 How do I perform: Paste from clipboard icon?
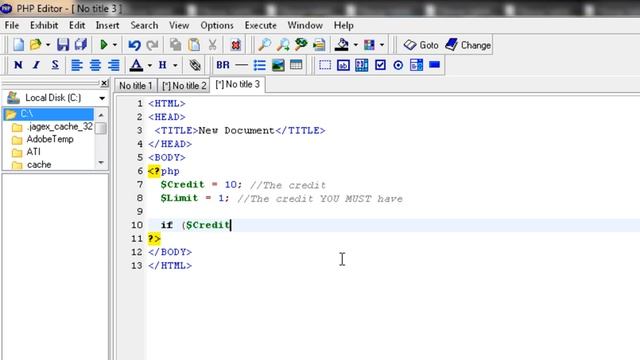coord(194,44)
